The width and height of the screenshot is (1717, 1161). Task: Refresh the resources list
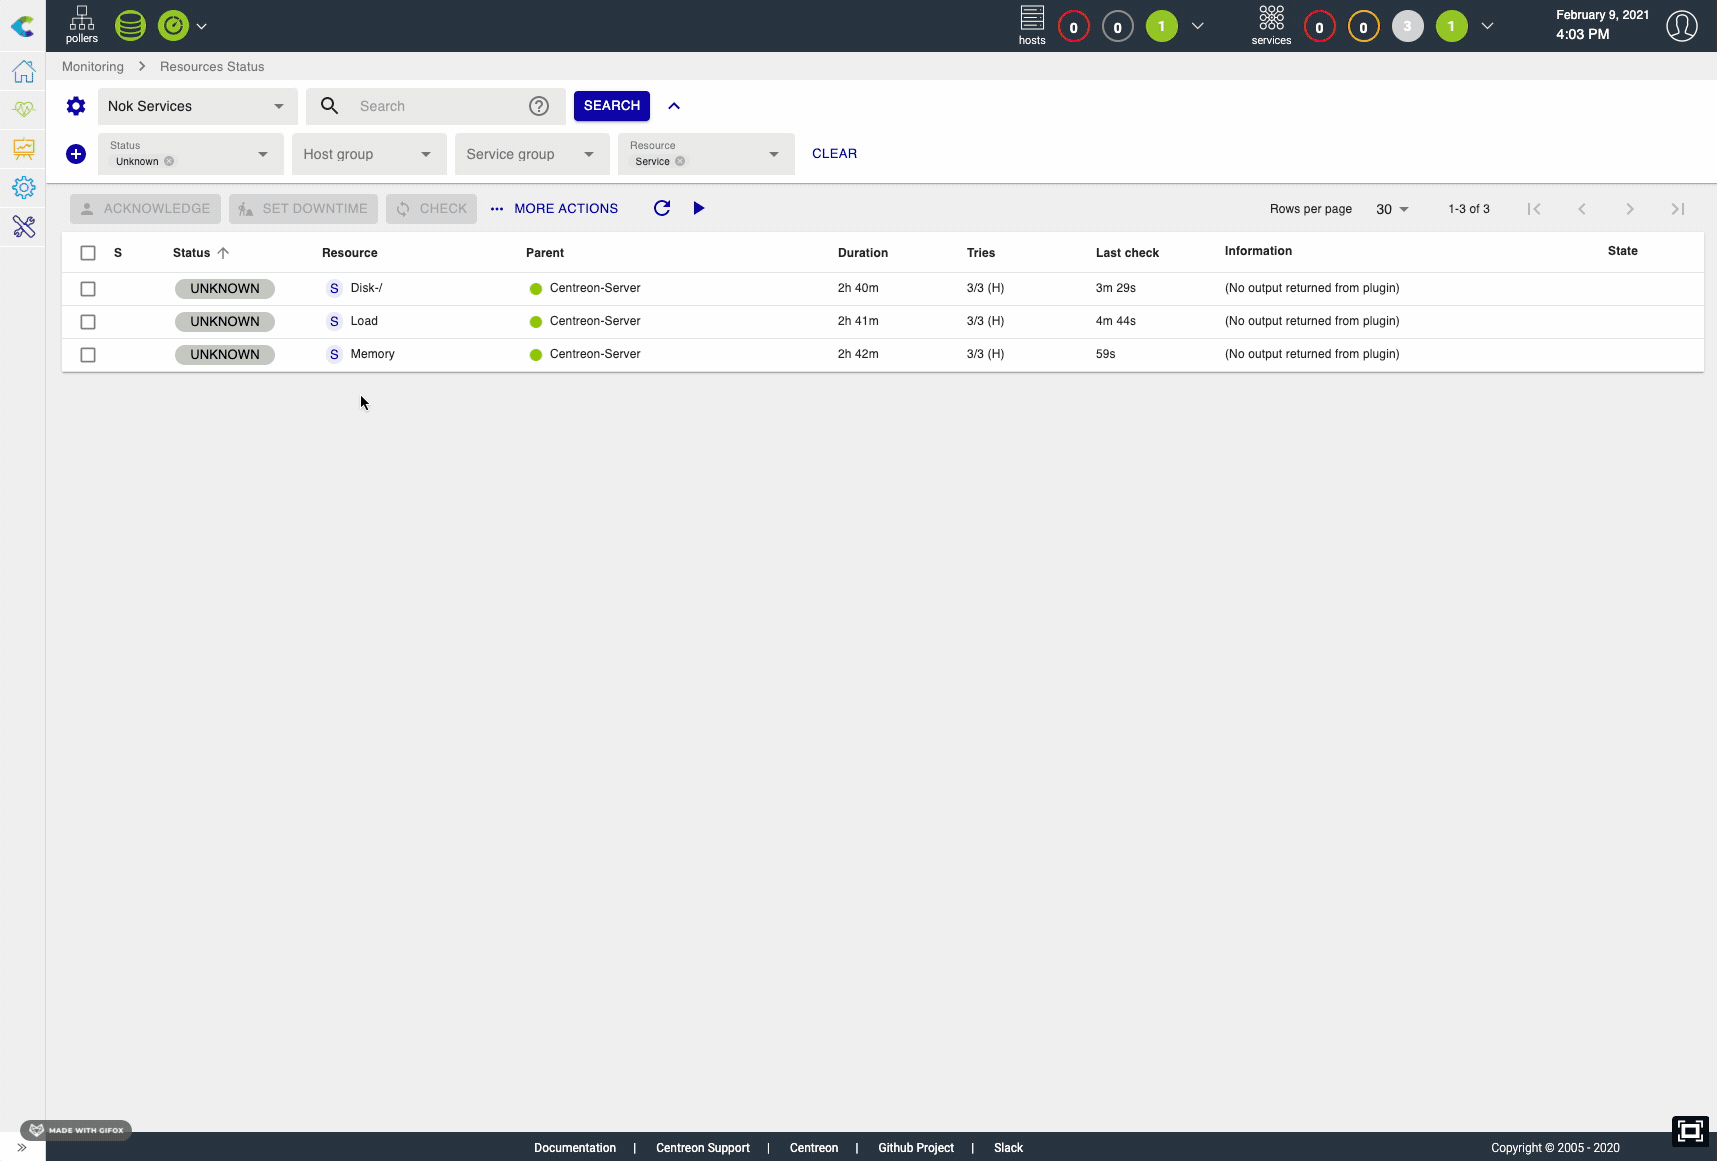pos(662,208)
